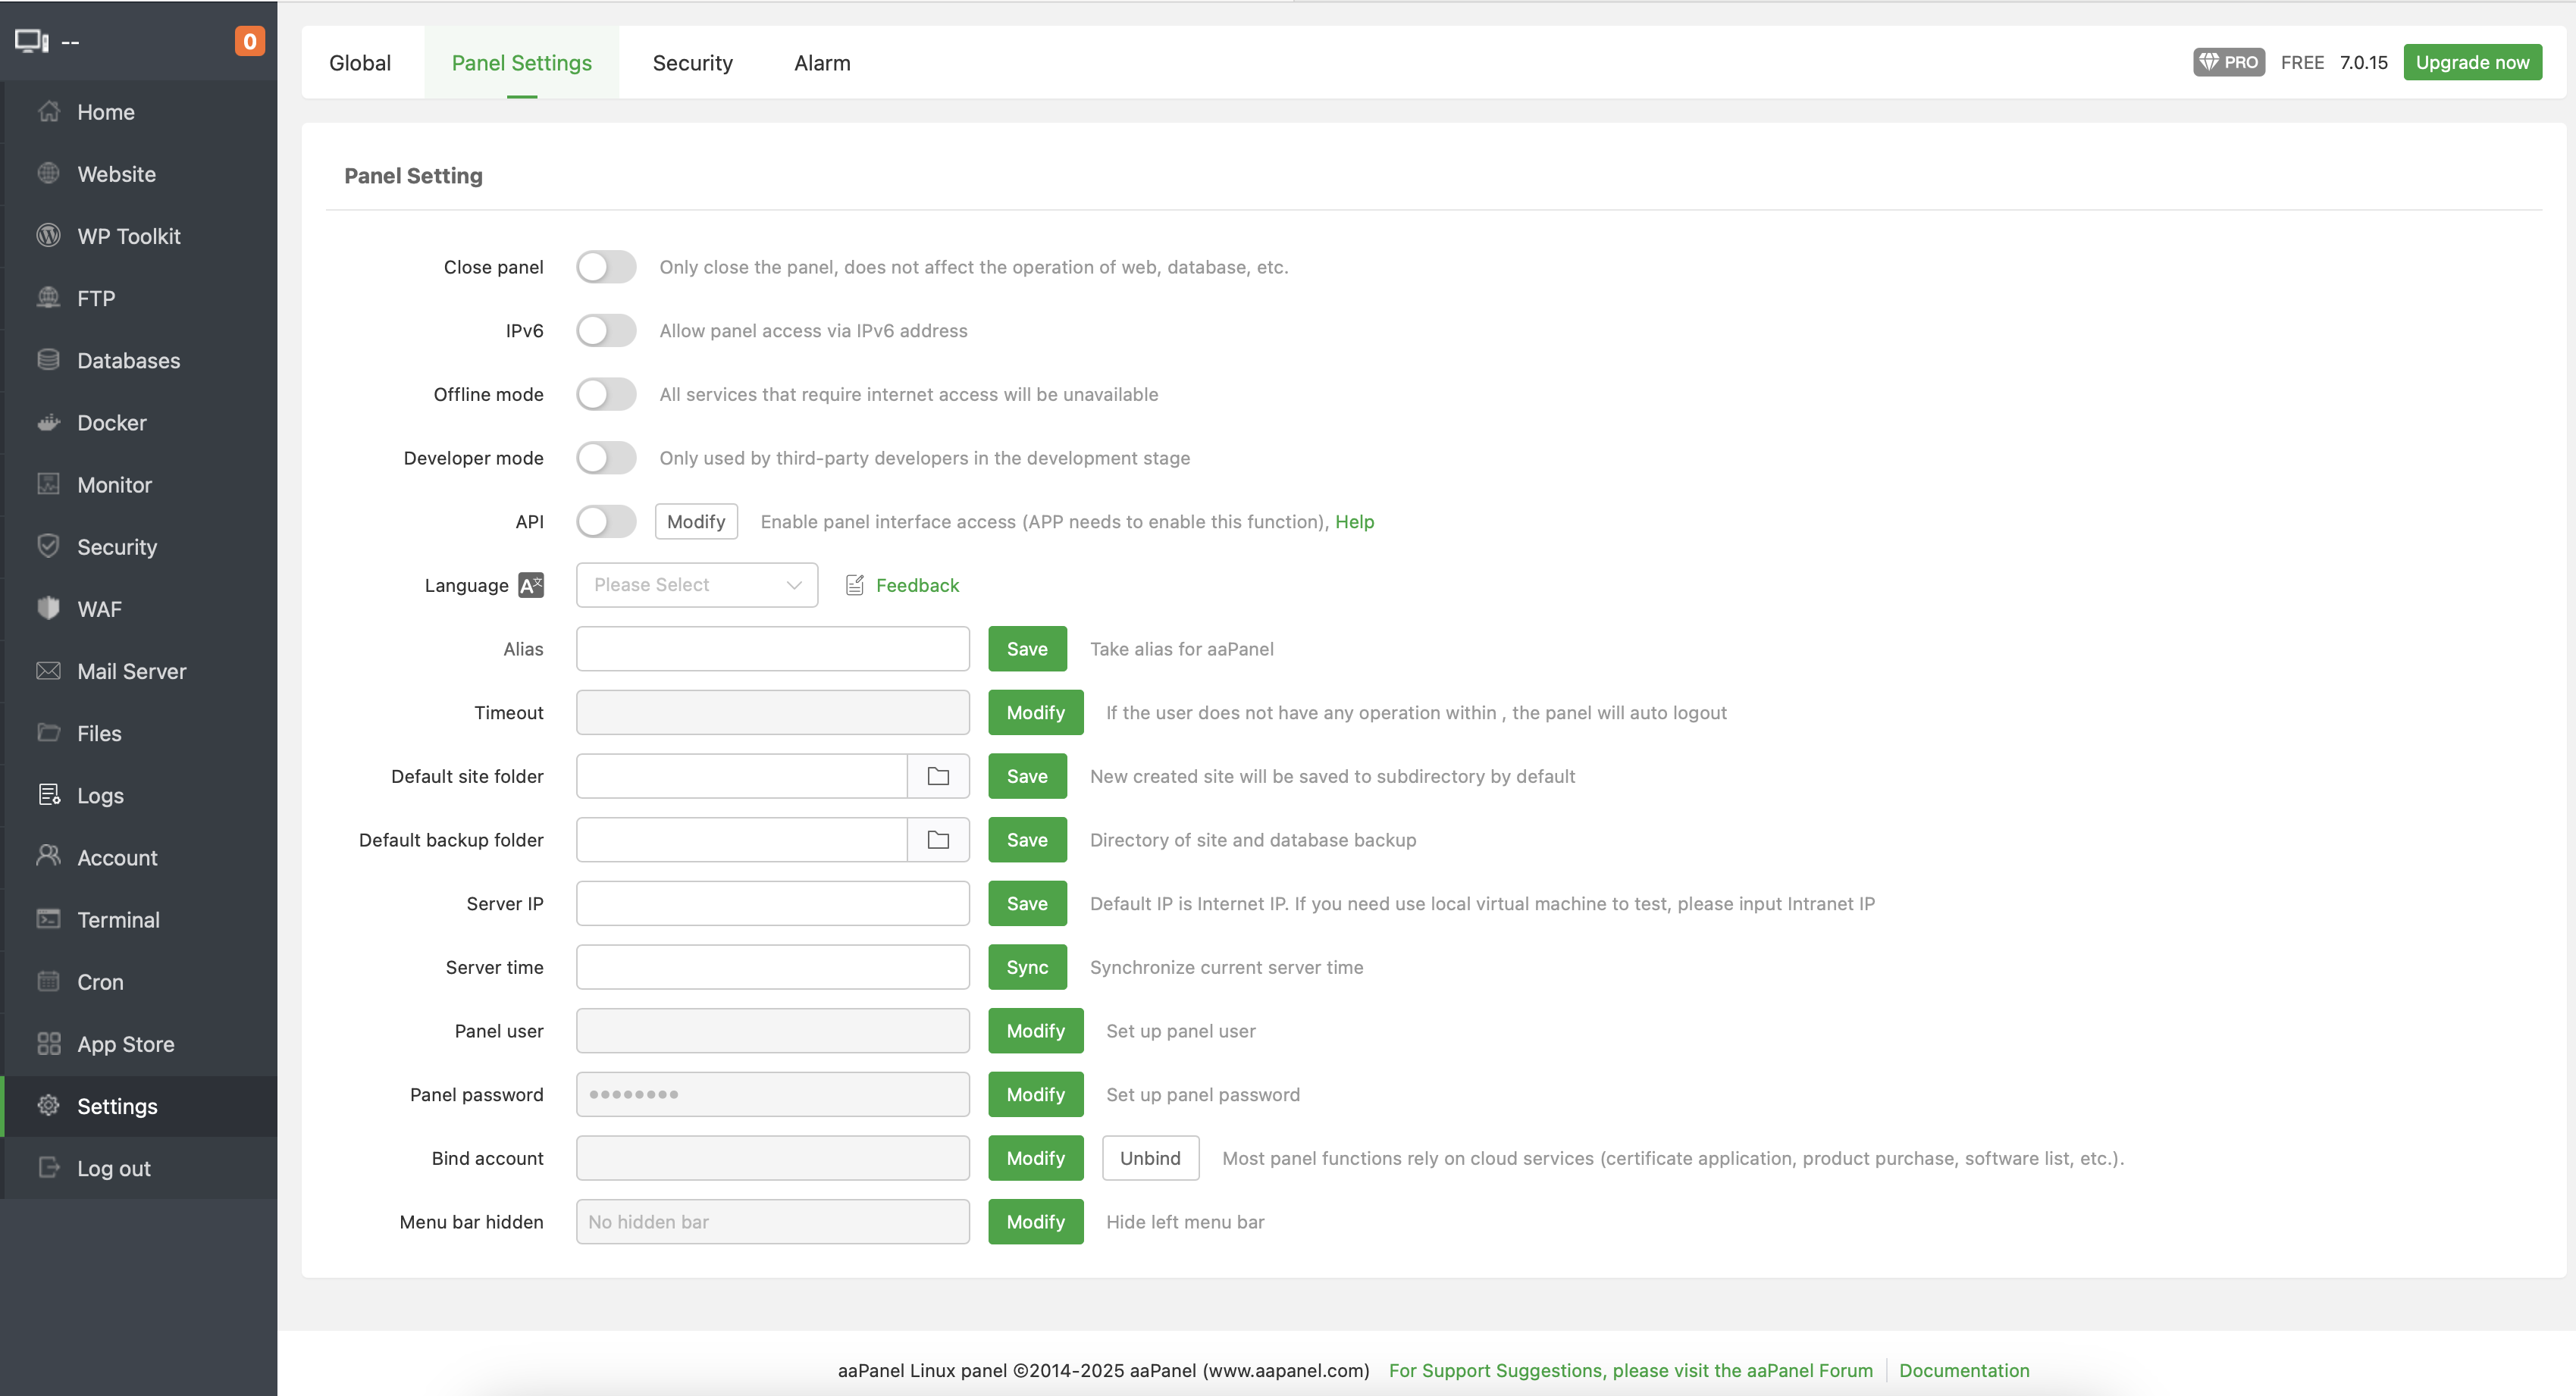Open the Alarm tab
This screenshot has height=1396, width=2576.
[821, 63]
